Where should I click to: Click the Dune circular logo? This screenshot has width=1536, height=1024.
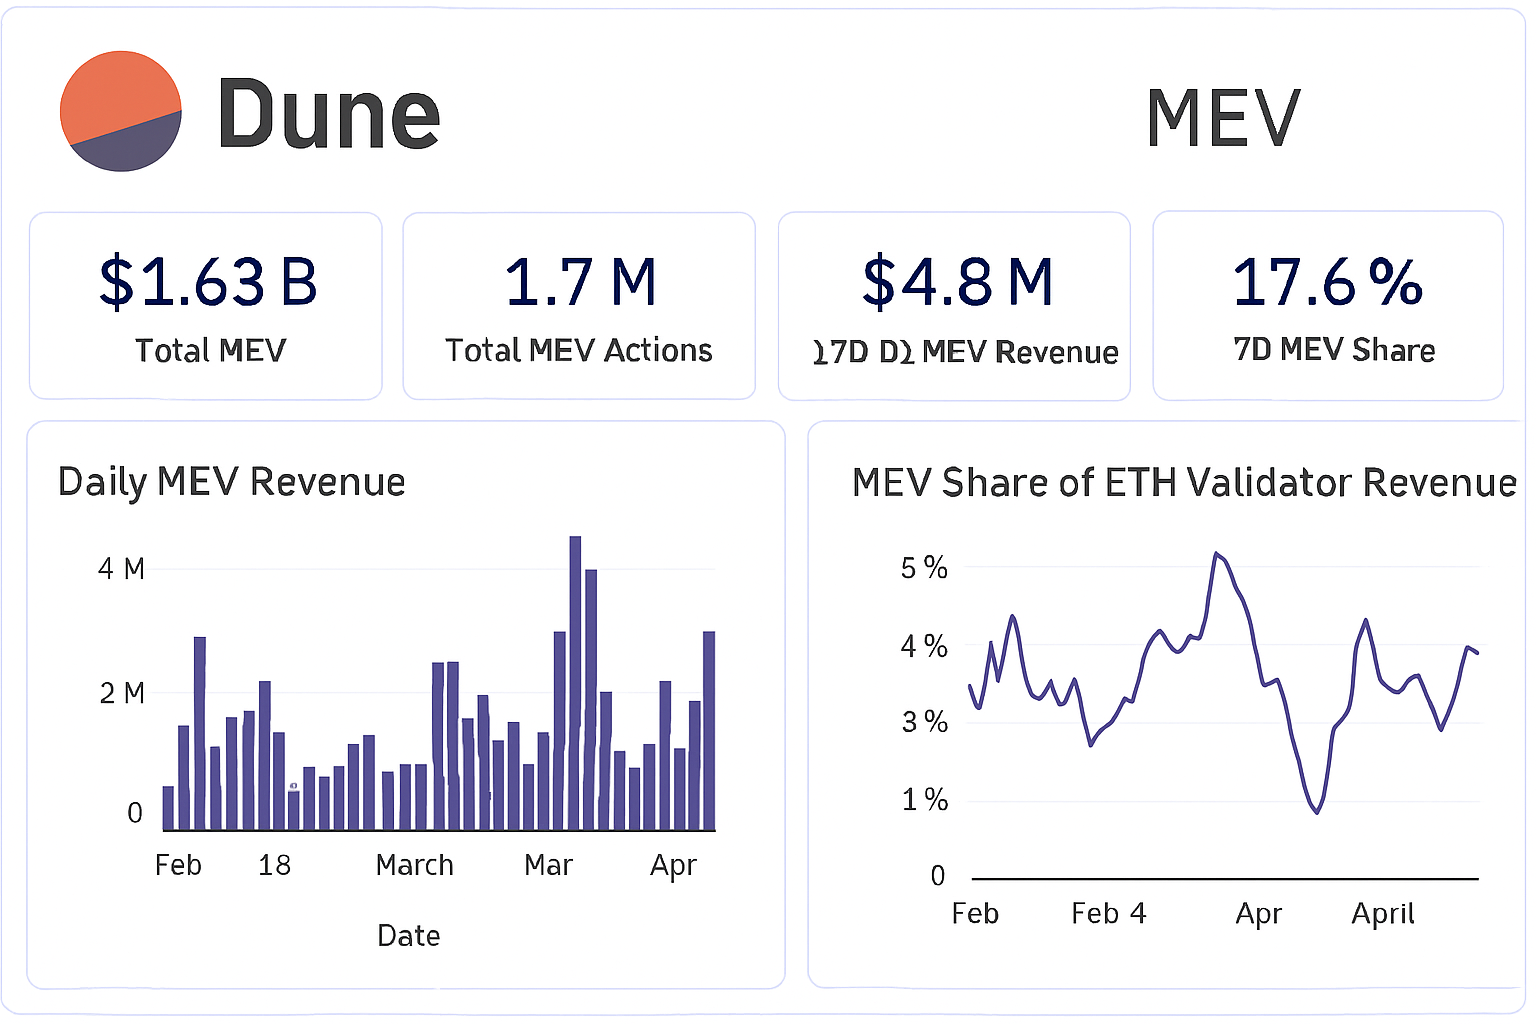click(120, 111)
